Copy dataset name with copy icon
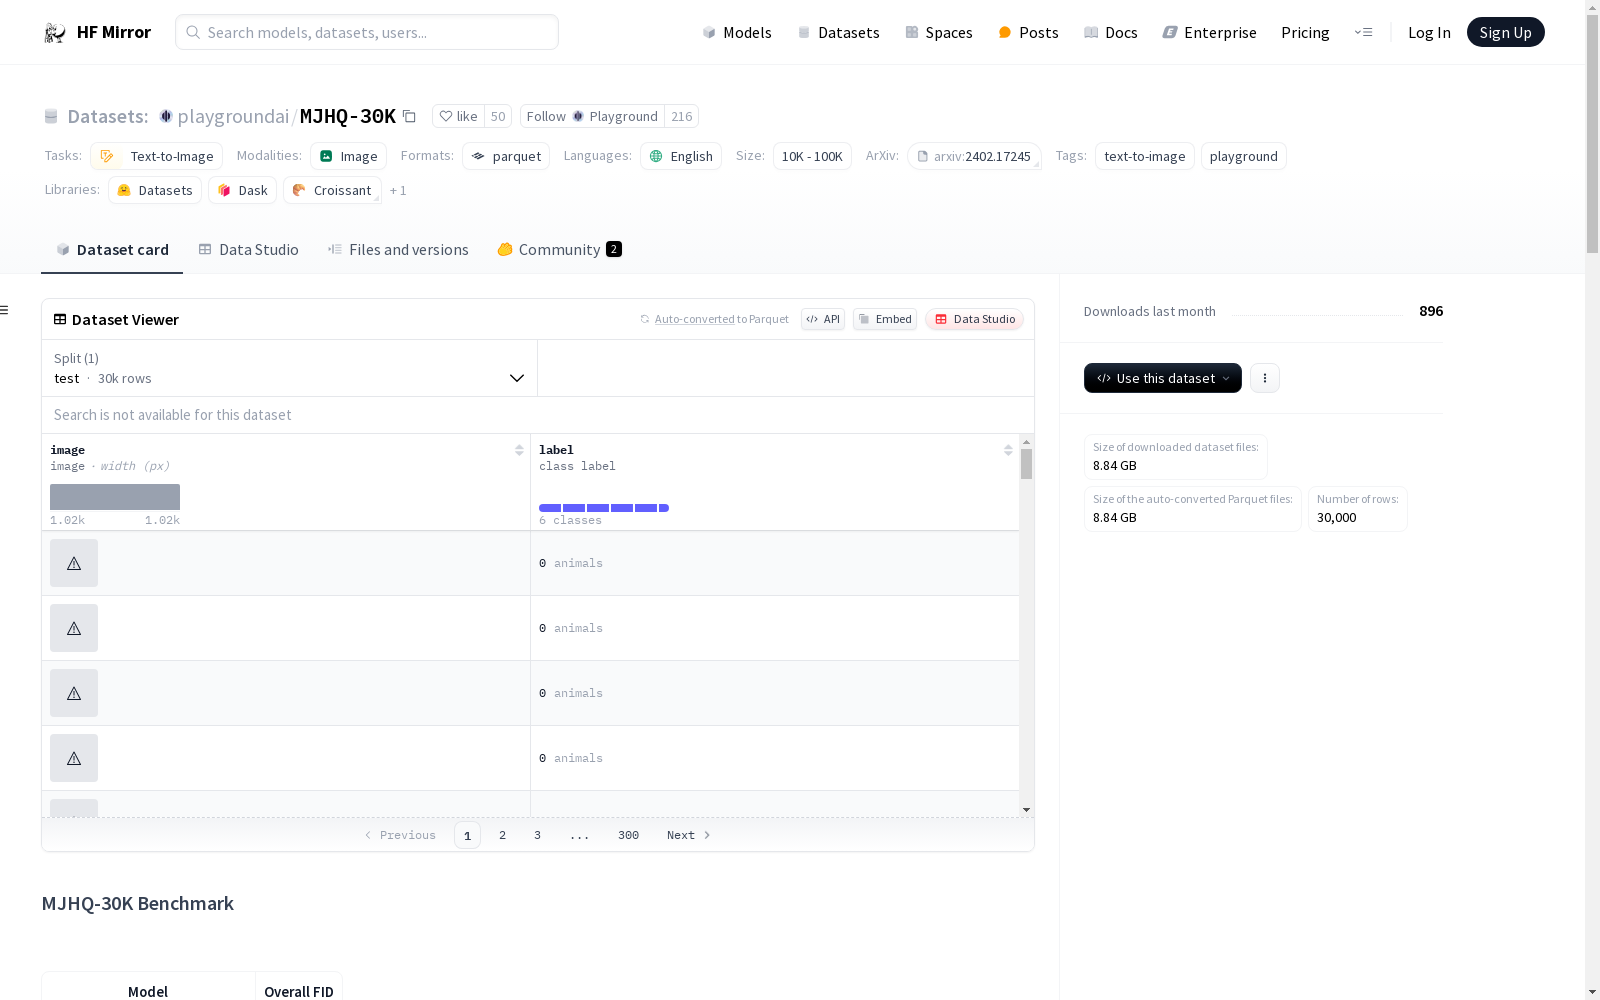Screen dimensions: 1600x1000 [409, 116]
